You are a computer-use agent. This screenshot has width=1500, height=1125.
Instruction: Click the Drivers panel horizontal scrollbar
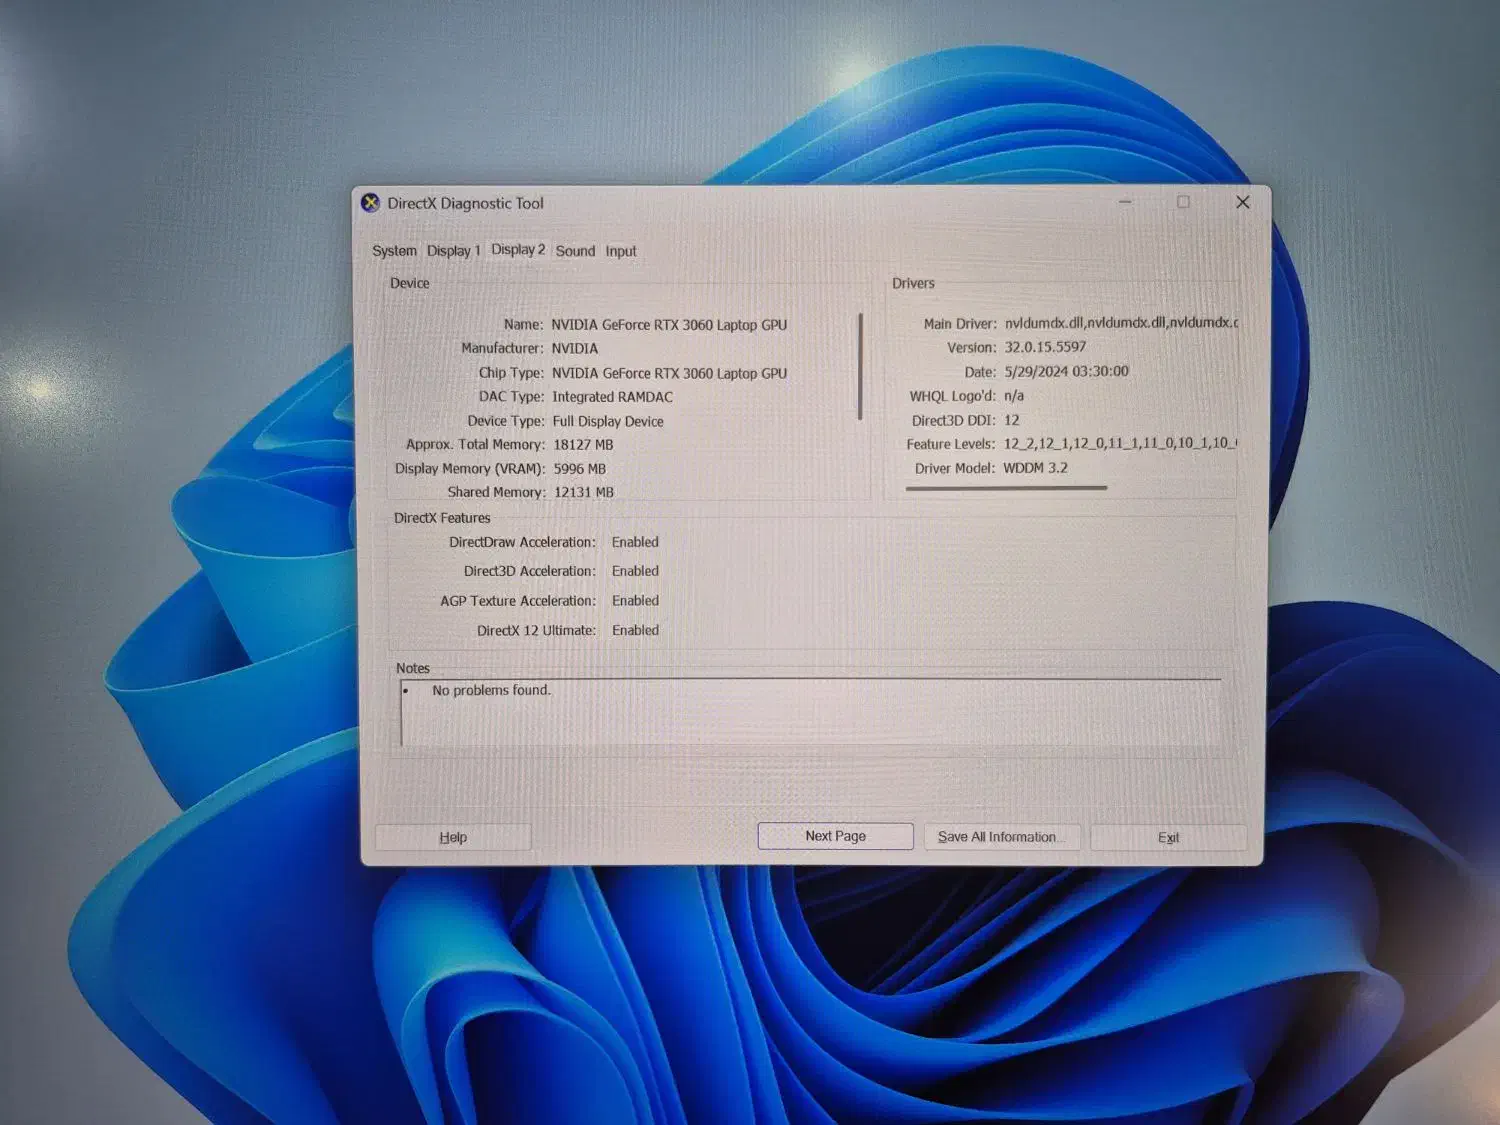[1006, 488]
